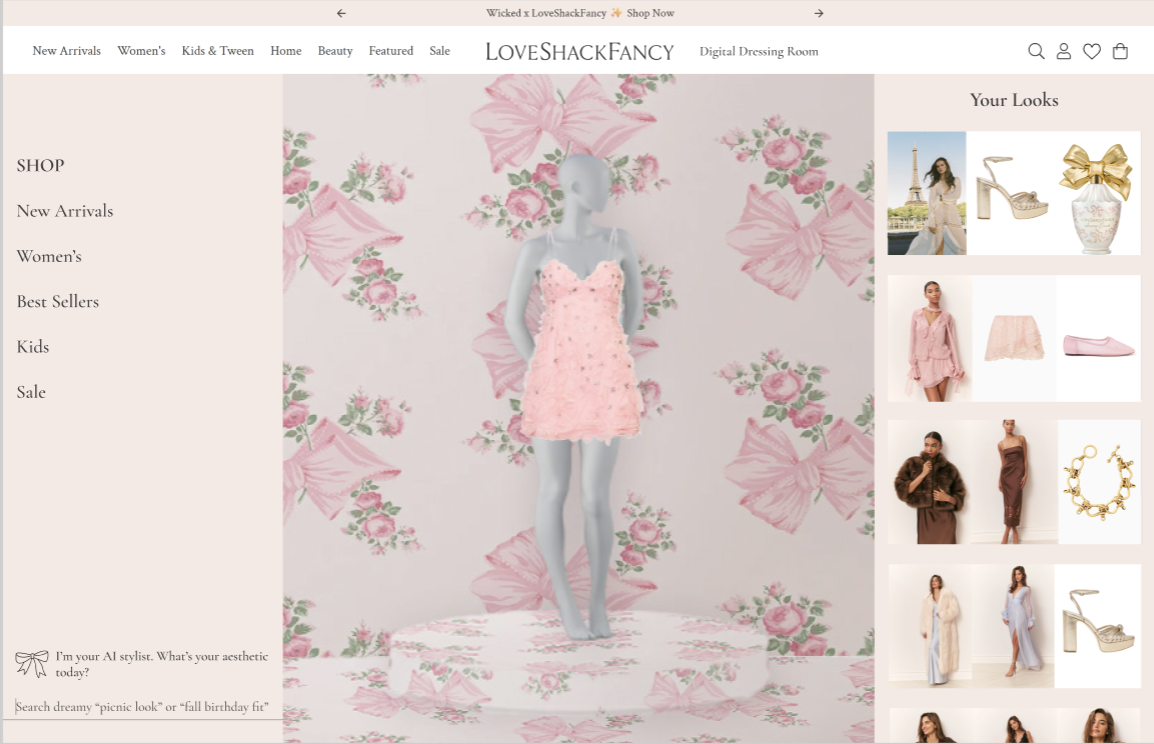Open the search magnifier icon

coord(1036,51)
